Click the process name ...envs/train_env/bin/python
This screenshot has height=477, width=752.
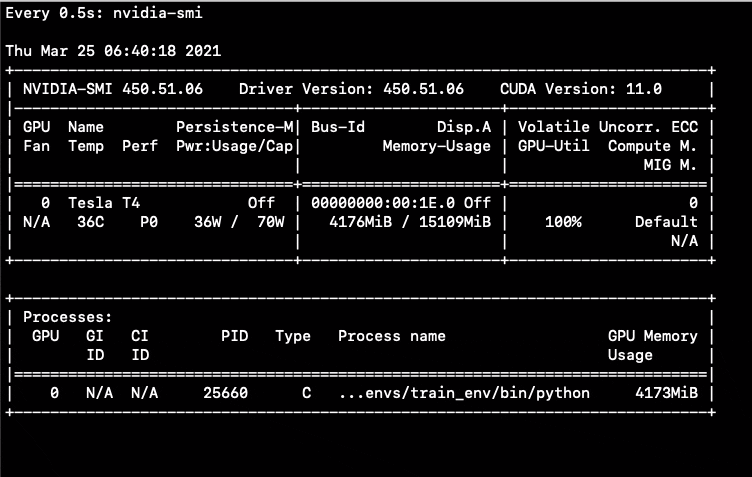(464, 393)
